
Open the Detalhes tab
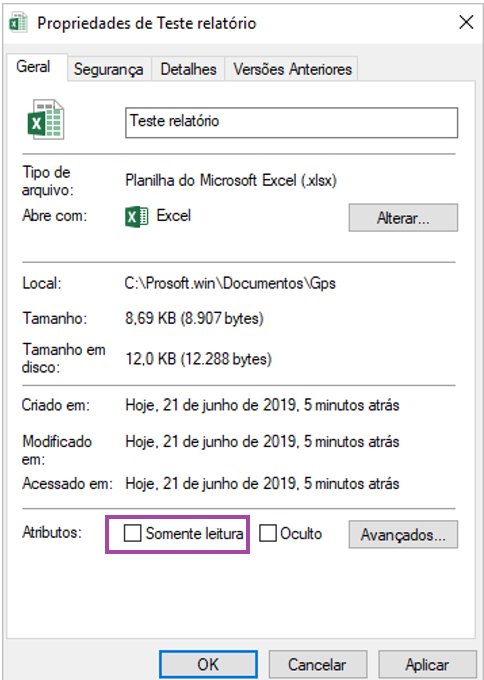coord(188,69)
